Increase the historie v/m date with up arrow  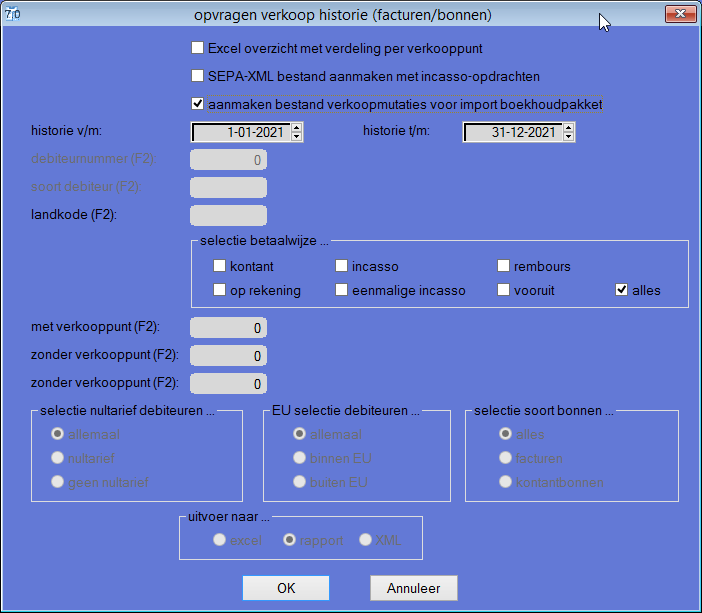pyautogui.click(x=297, y=128)
